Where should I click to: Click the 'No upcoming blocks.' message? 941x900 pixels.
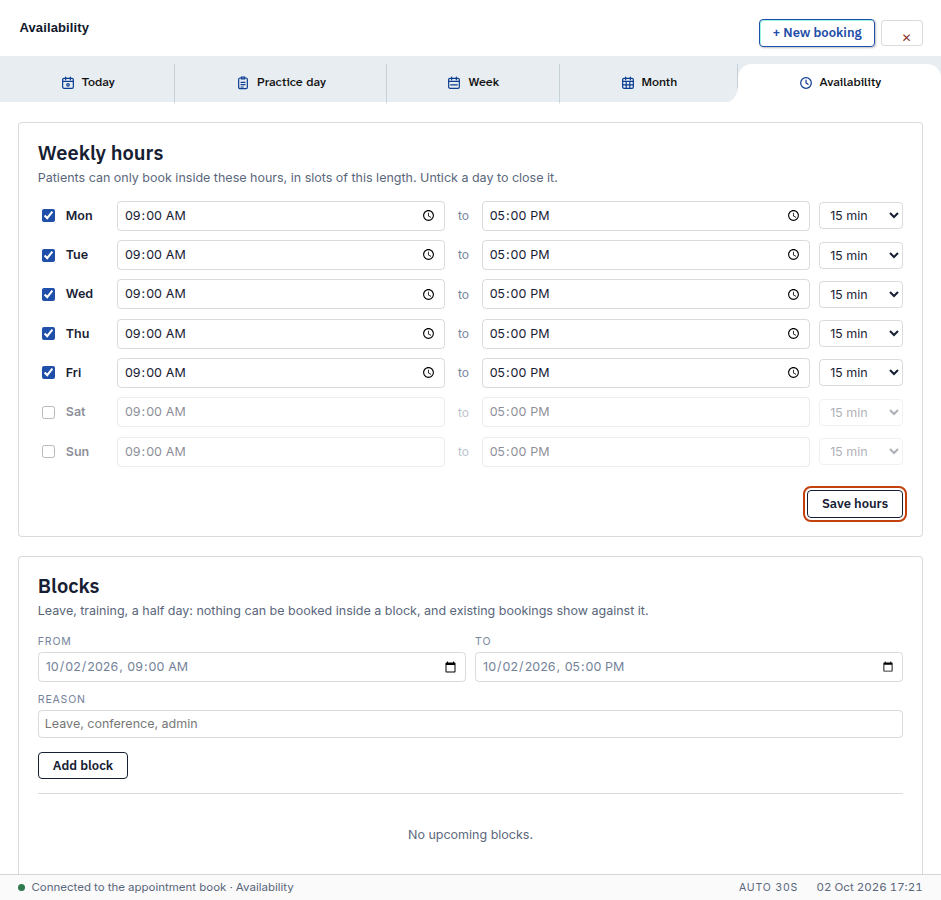470,835
